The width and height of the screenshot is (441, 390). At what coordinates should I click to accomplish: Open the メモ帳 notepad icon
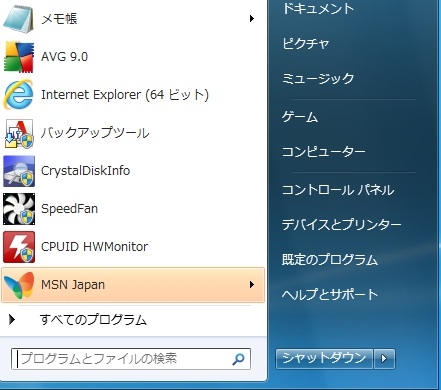point(19,19)
